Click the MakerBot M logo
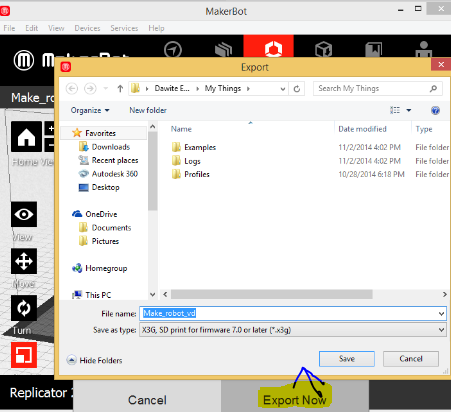 24,61
